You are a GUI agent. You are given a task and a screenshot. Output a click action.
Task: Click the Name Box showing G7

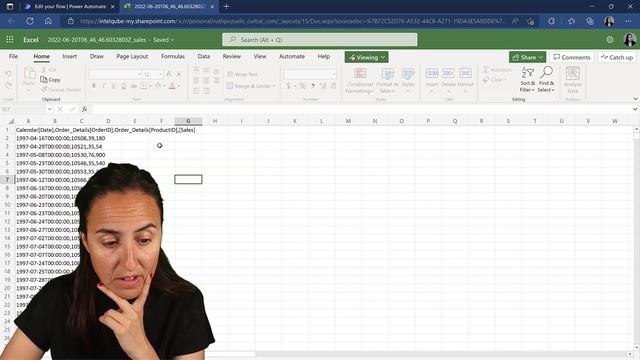(24, 109)
